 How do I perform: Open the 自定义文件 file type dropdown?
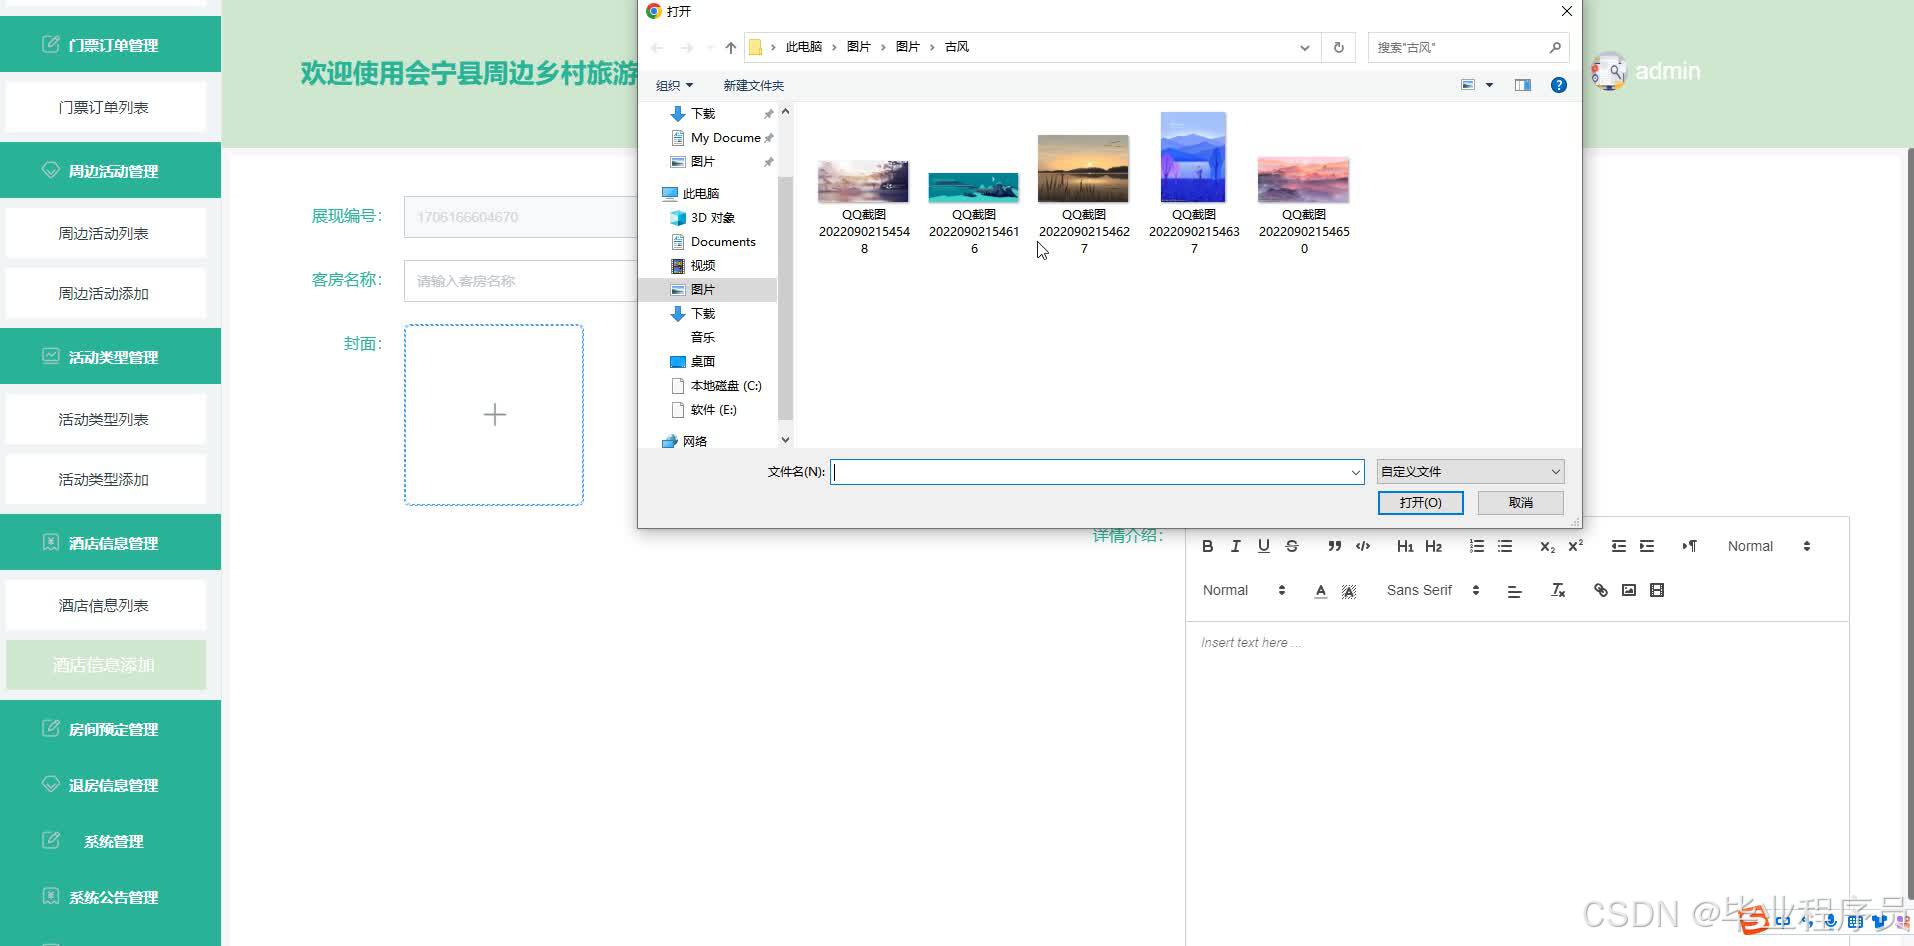1470,471
